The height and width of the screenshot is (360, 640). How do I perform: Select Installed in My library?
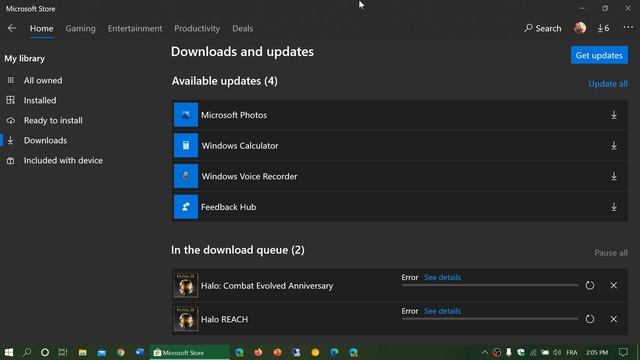pyautogui.click(x=40, y=100)
